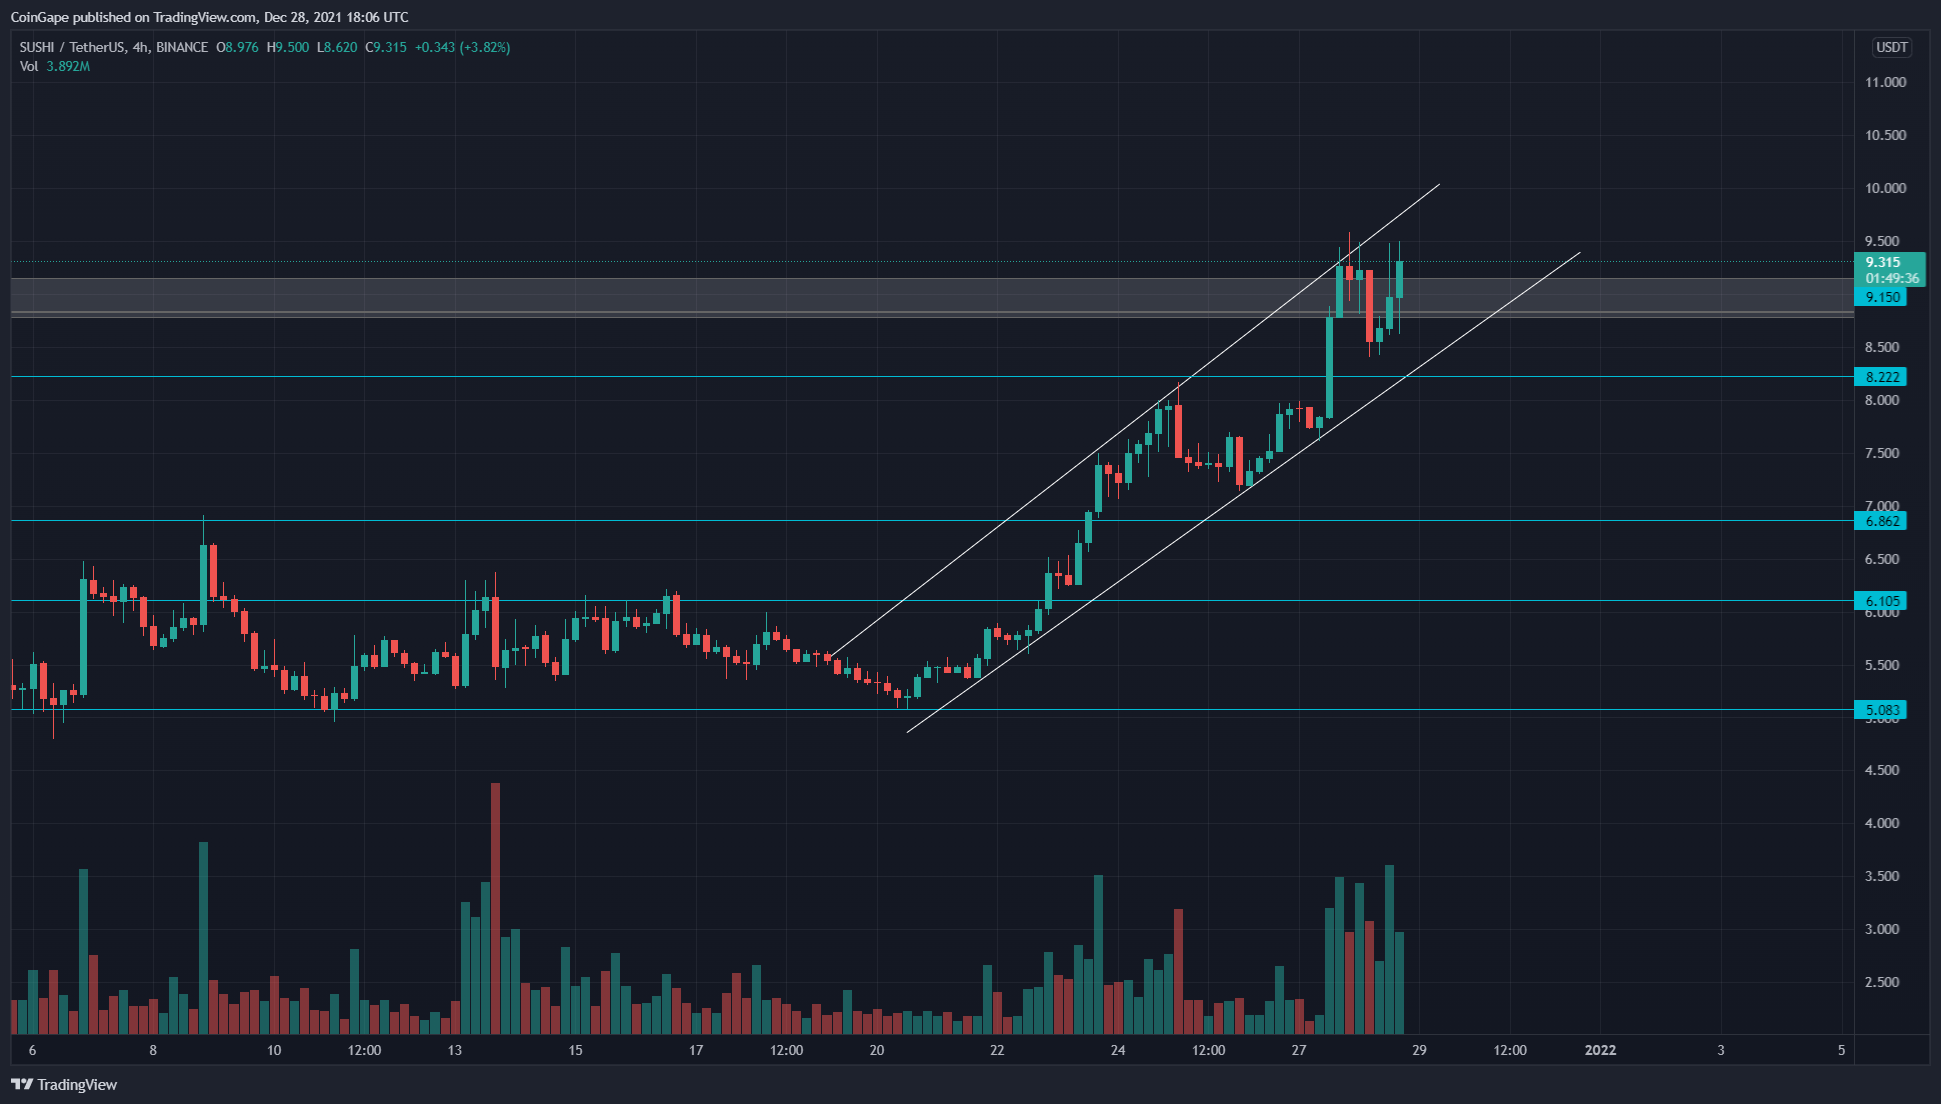Click the 15 date label on time axis
1941x1104 pixels.
pos(575,1050)
